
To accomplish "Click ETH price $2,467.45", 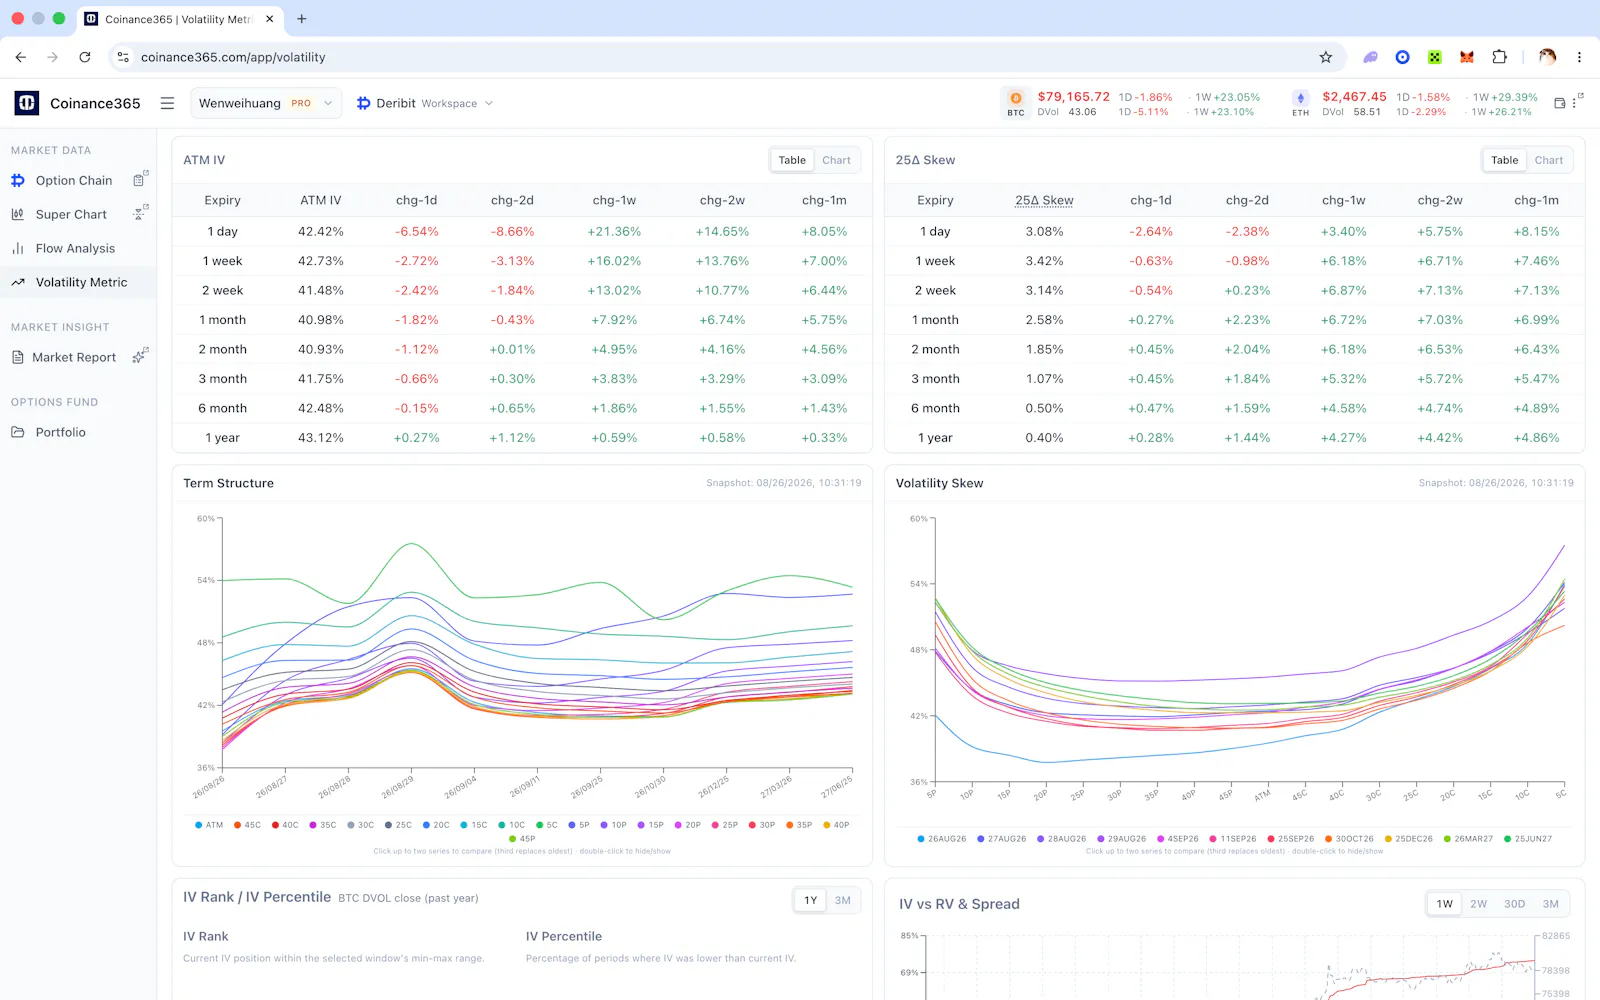I will pos(1354,97).
